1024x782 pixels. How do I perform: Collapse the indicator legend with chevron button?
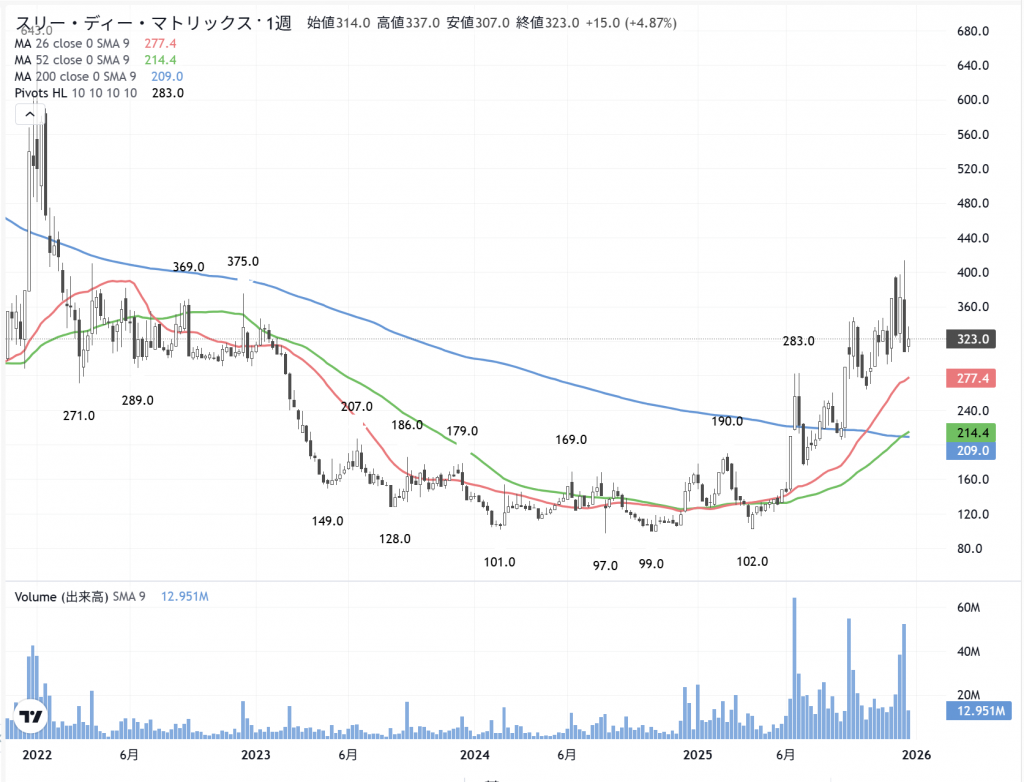(28, 115)
